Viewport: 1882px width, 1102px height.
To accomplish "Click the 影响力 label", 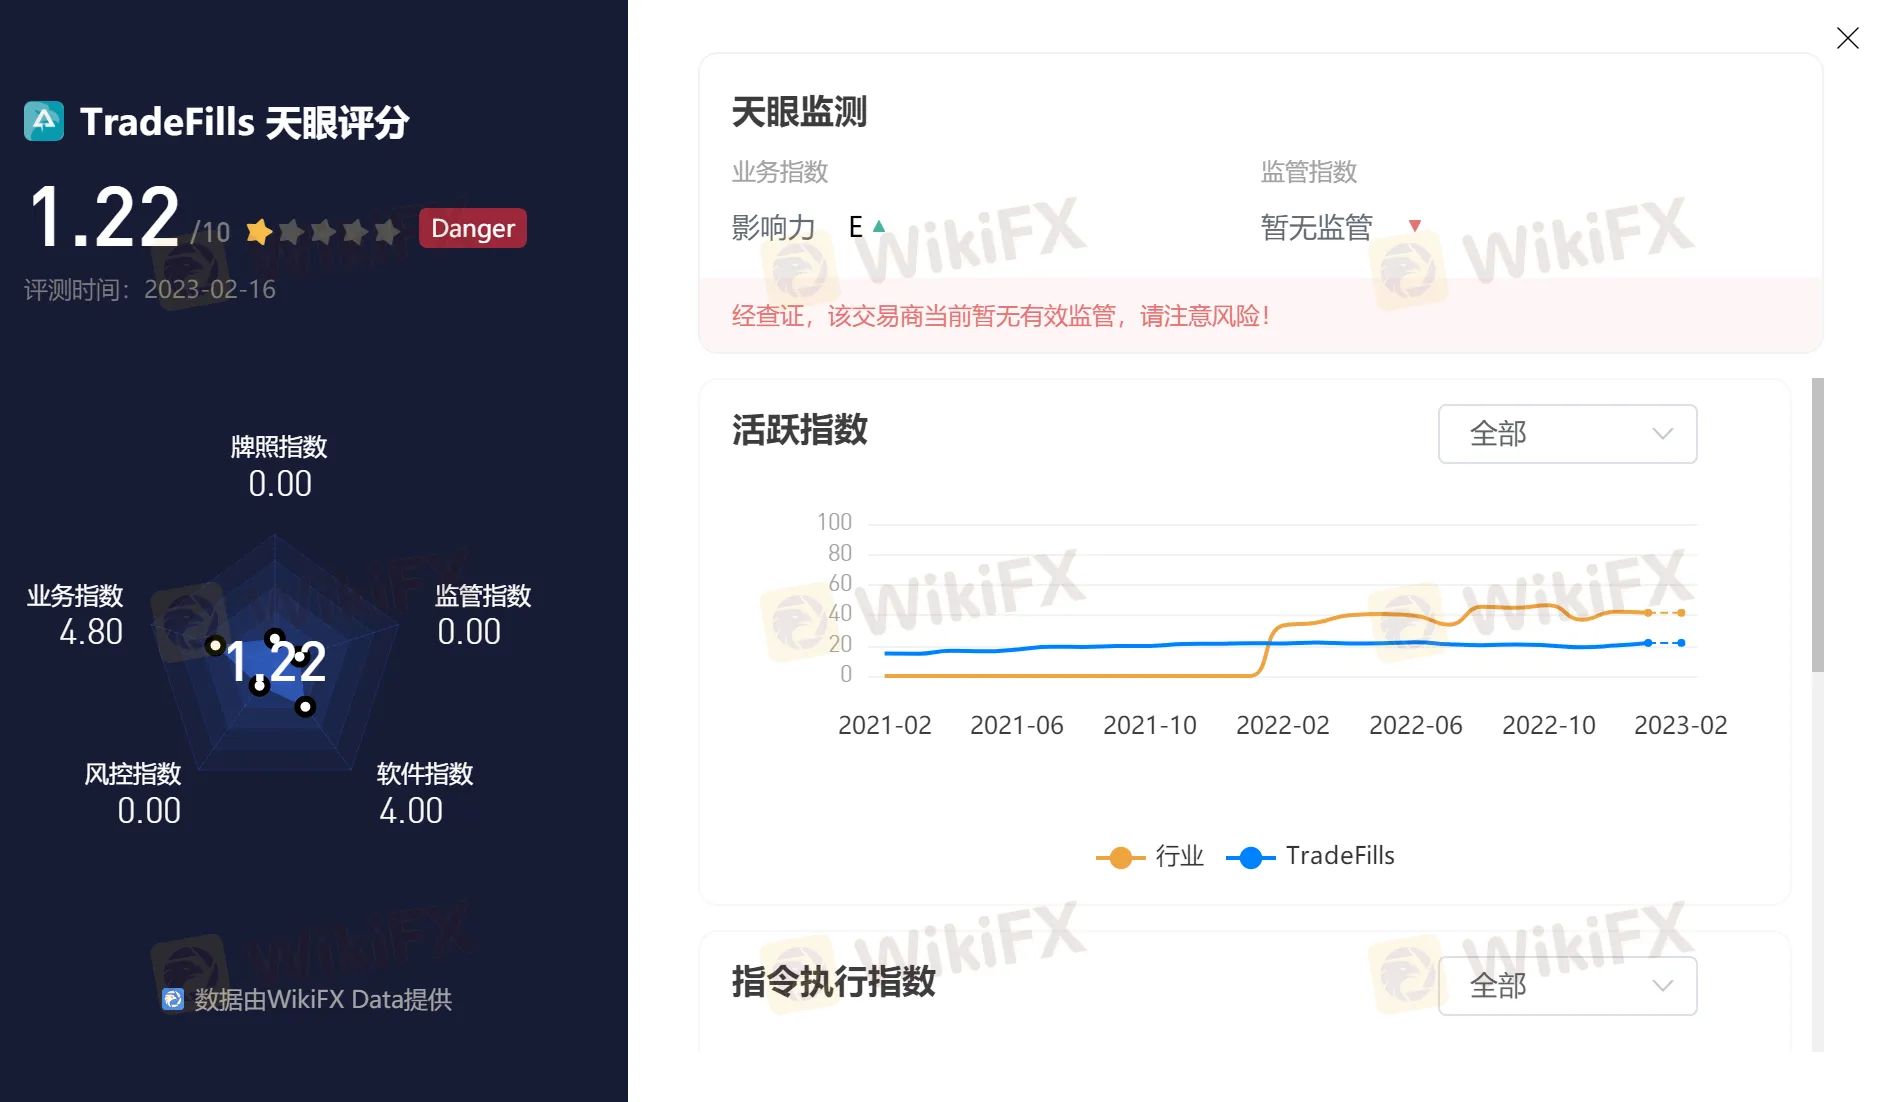I will pos(773,227).
